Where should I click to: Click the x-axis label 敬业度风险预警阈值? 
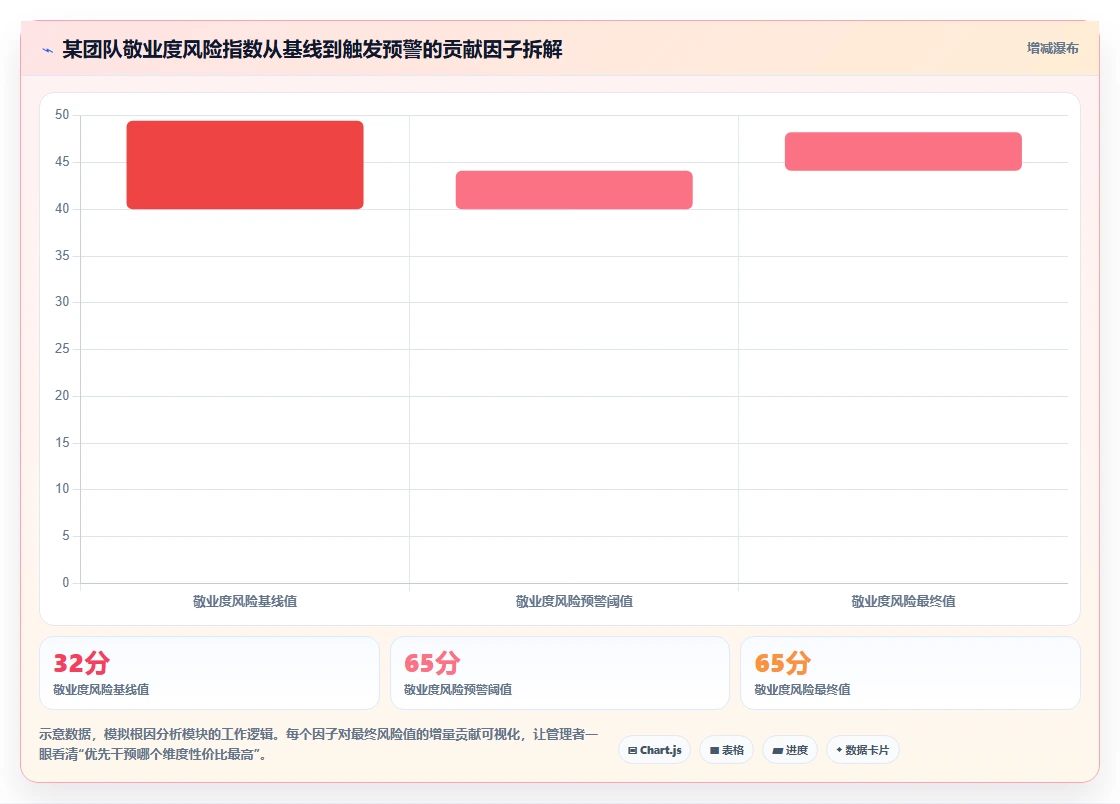click(574, 601)
